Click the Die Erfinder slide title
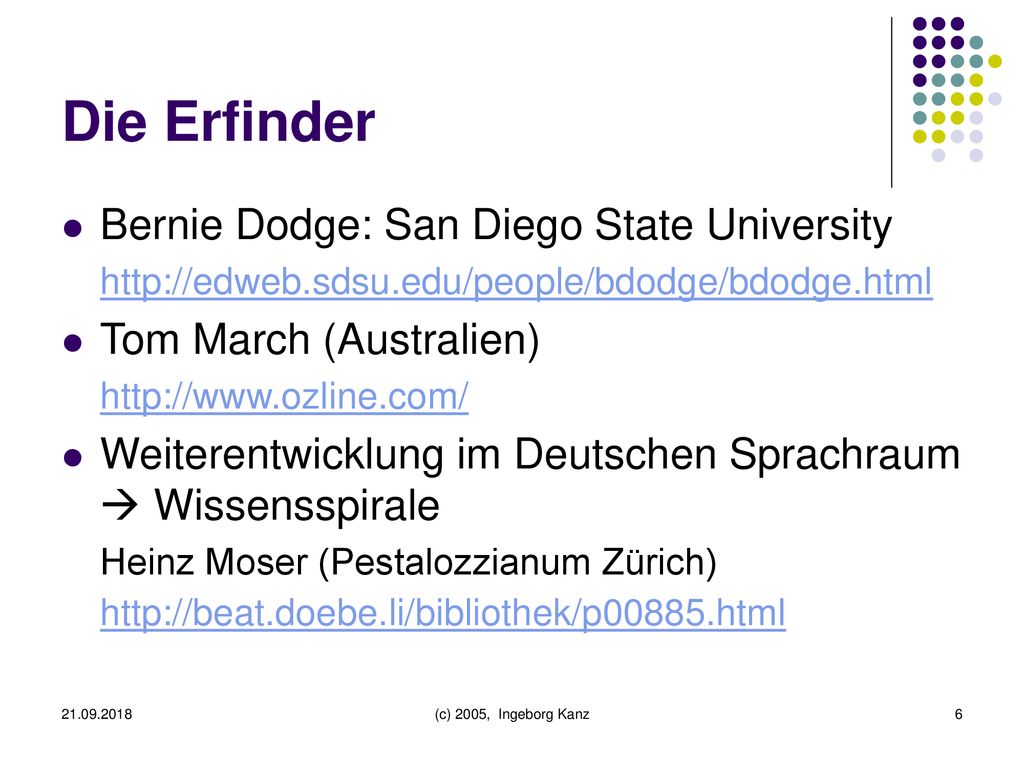The height and width of the screenshot is (768, 1024). [x=219, y=121]
